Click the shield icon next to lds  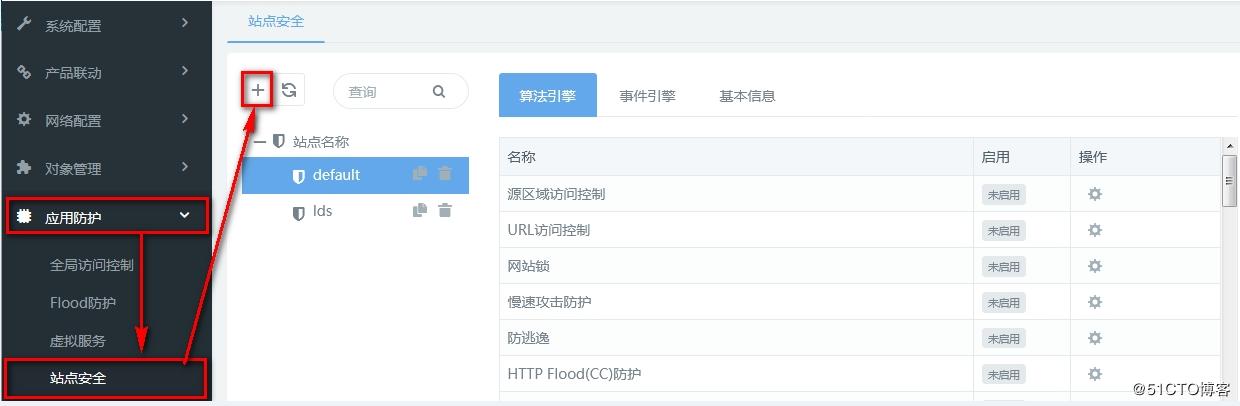[x=298, y=213]
